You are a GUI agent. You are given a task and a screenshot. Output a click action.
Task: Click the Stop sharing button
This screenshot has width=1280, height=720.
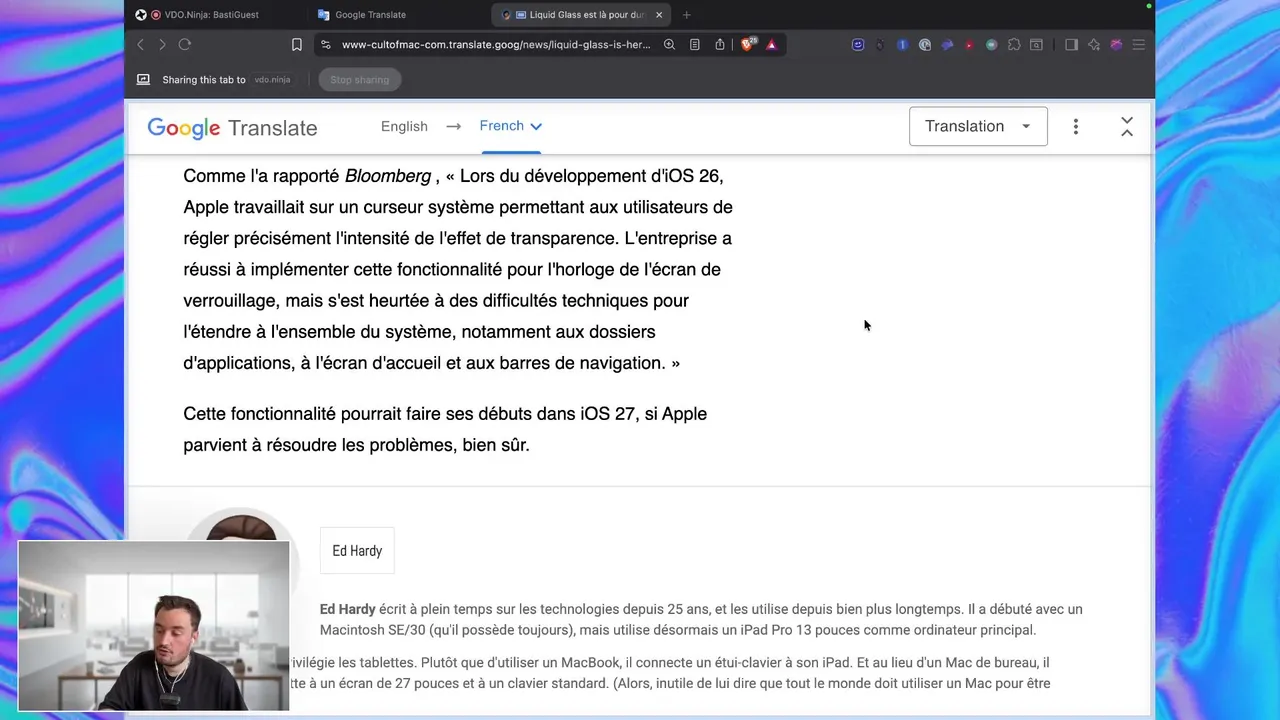tap(359, 80)
